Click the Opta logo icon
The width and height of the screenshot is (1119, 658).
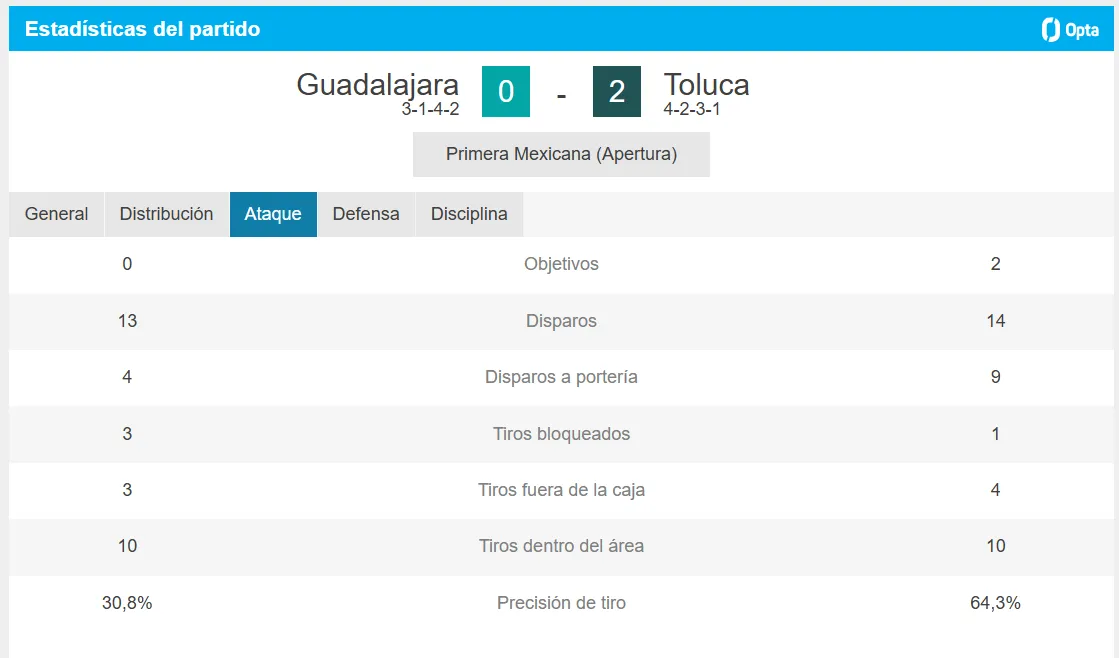point(1070,29)
